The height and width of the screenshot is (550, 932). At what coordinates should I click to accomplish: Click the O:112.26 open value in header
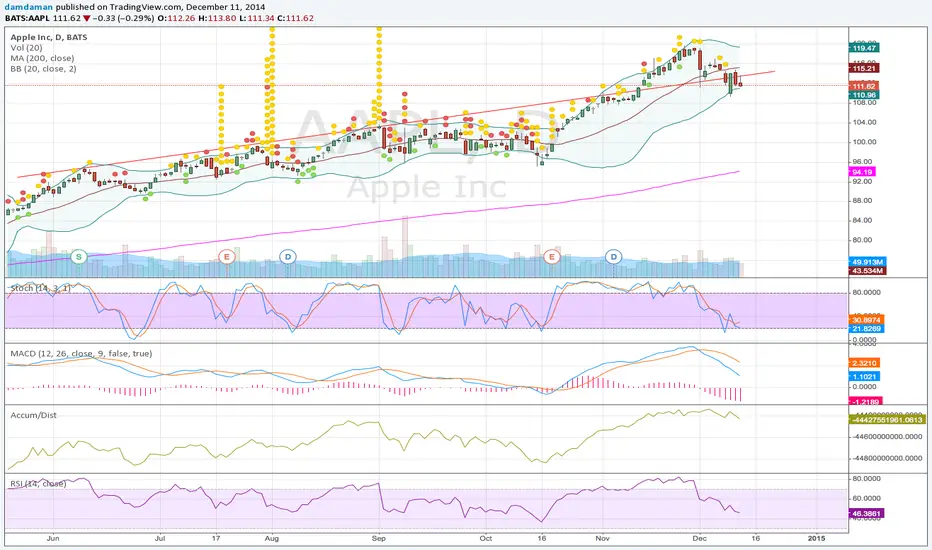178,18
